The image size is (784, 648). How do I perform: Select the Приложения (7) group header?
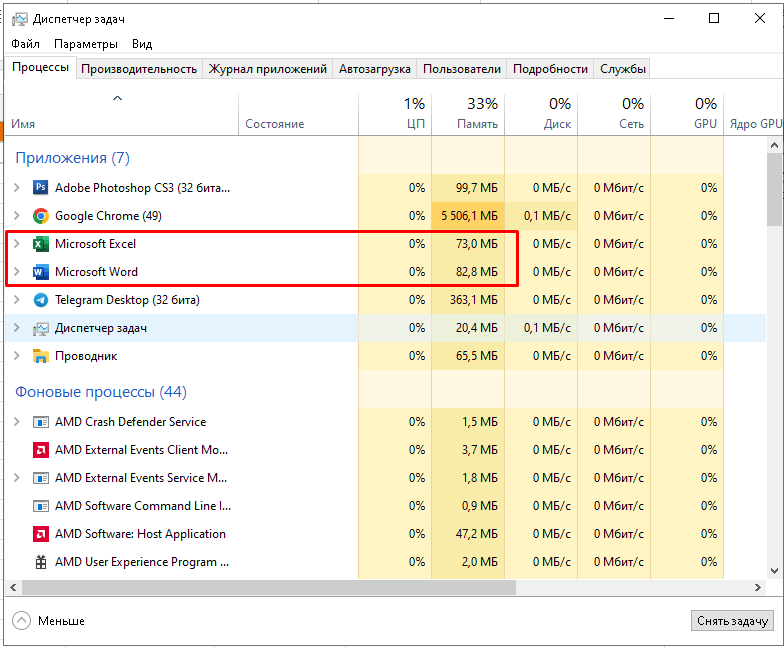(x=72, y=158)
